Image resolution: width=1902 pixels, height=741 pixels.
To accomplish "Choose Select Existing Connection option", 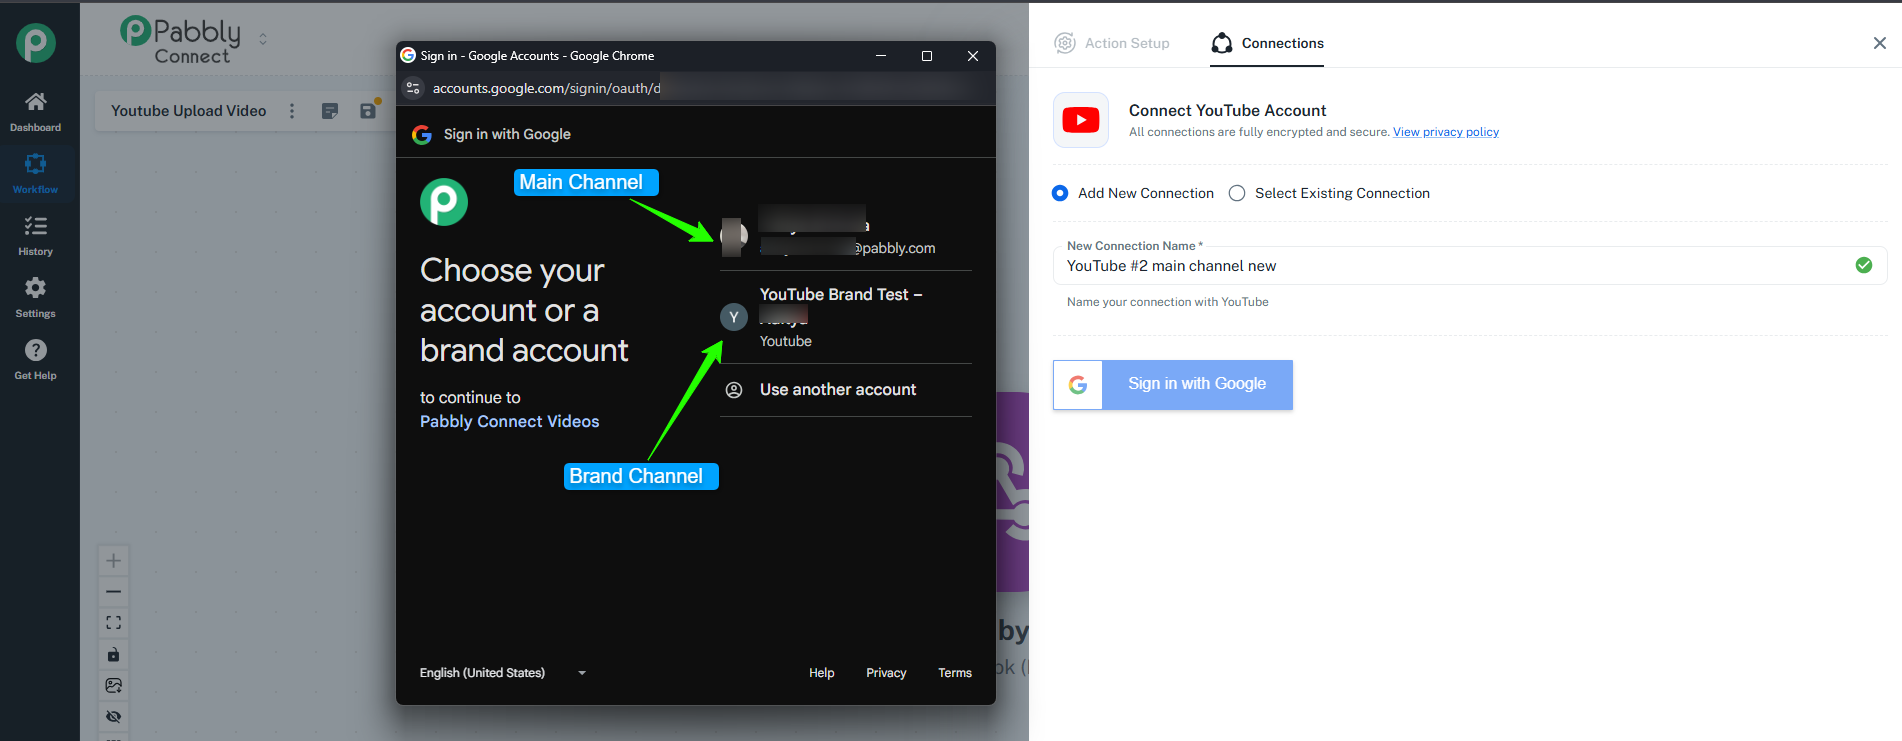I will (x=1237, y=193).
